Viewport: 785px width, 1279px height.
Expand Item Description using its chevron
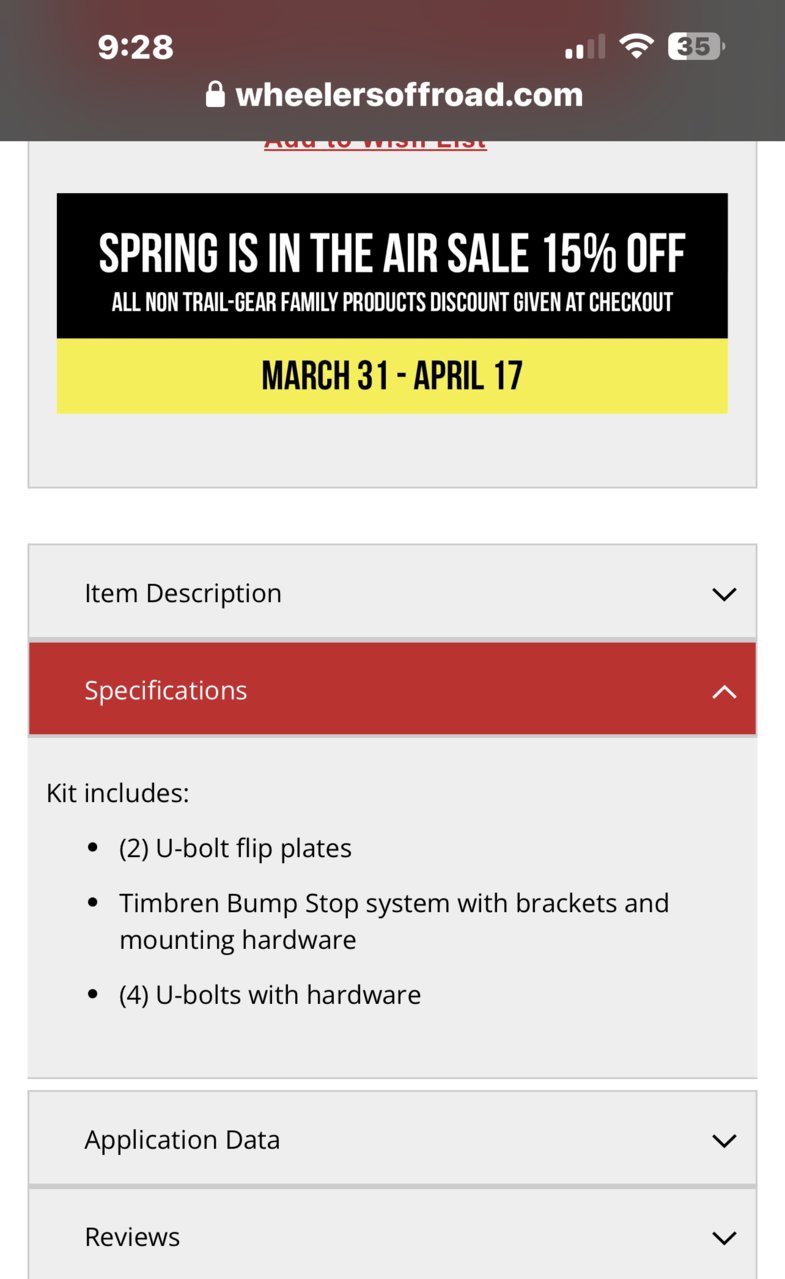coord(724,594)
